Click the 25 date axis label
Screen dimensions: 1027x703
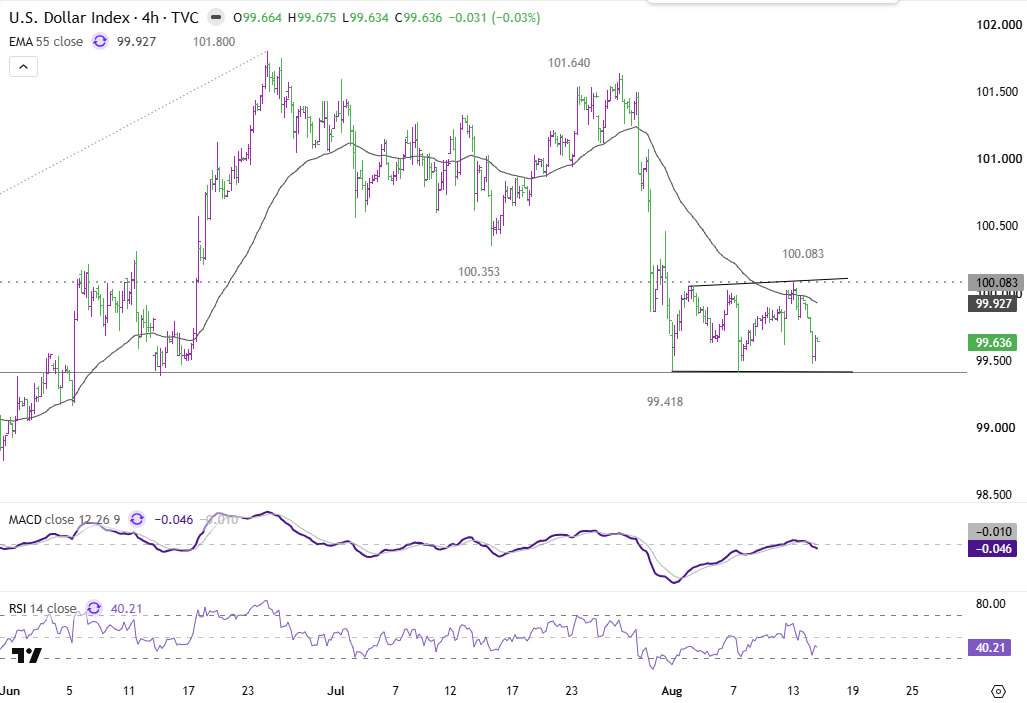(912, 691)
